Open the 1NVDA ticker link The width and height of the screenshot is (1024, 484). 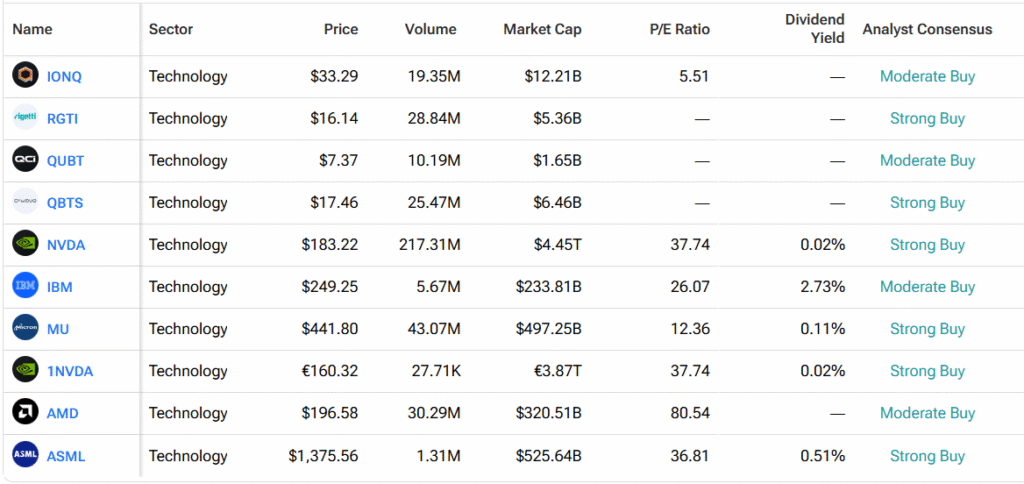tap(70, 371)
